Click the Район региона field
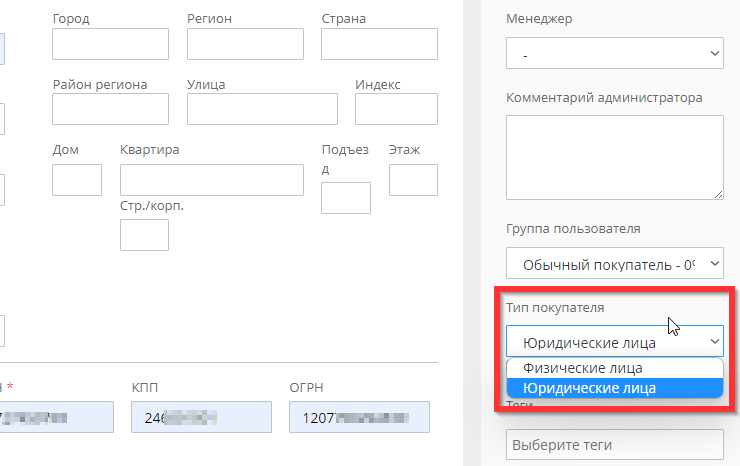Viewport: 740px width, 466px height. tap(110, 109)
